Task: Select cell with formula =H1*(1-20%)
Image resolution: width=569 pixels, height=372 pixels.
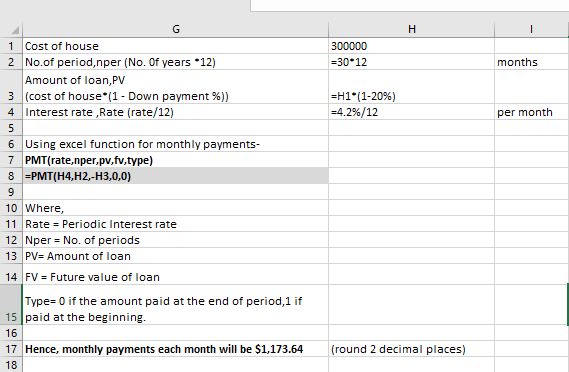Action: point(412,87)
